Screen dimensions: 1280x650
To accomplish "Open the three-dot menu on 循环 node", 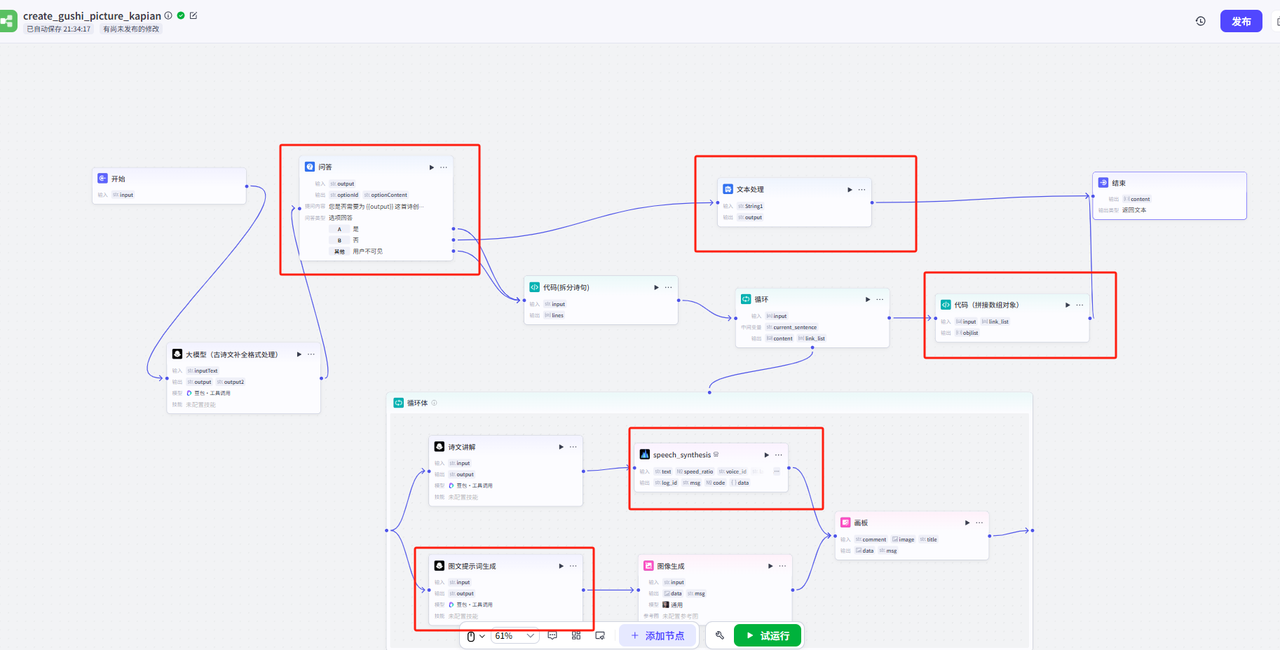I will click(880, 299).
